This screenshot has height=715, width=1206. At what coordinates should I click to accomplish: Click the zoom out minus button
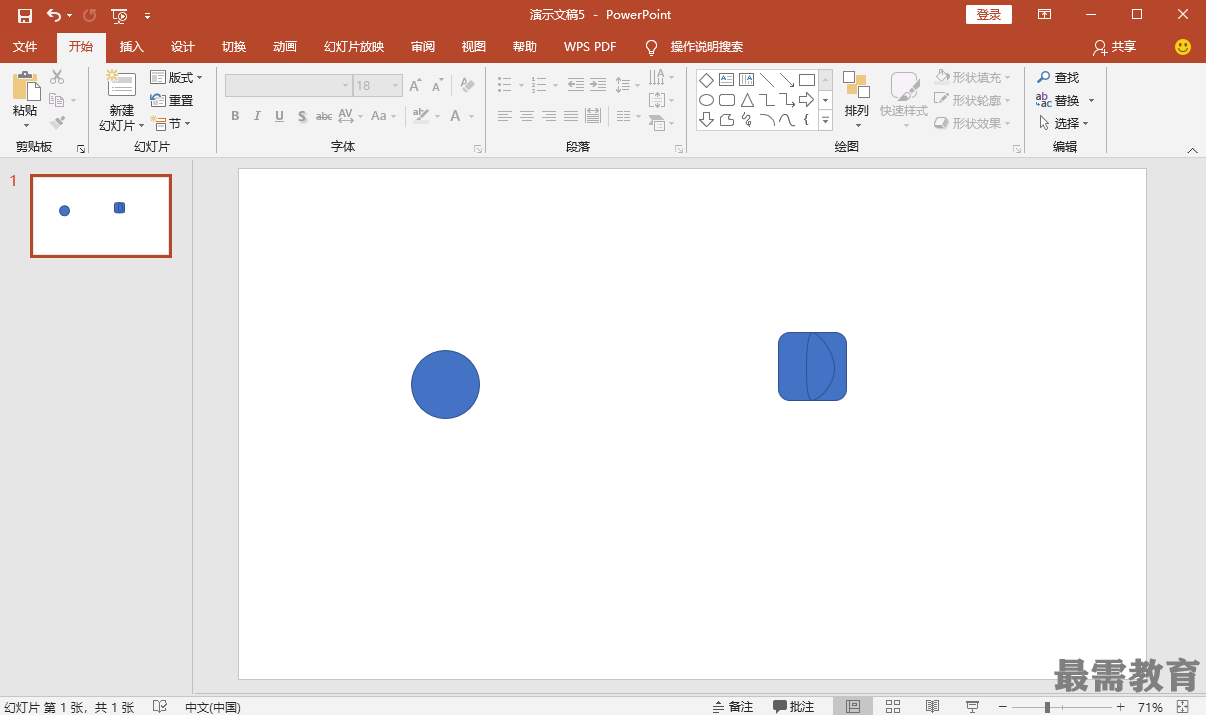[x=1003, y=707]
